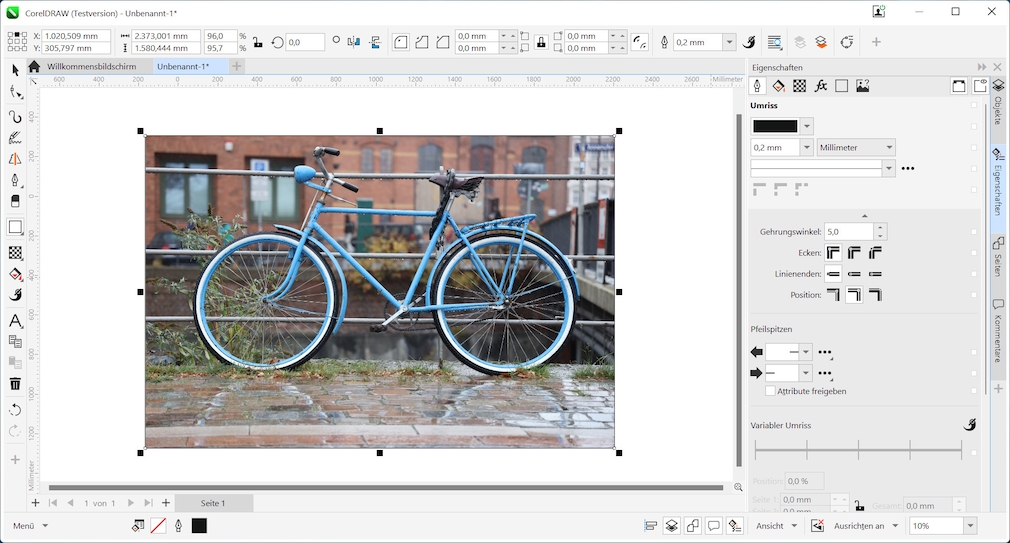
Task: Click start arrowhead options ellipsis
Action: coord(824,352)
